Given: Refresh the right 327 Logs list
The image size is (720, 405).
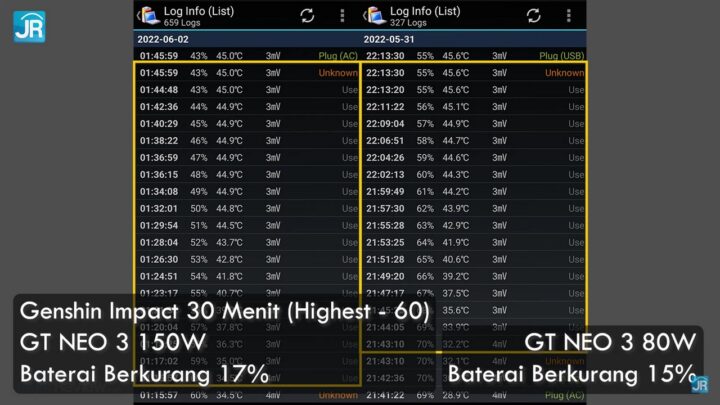Looking at the screenshot, I should click(x=534, y=16).
